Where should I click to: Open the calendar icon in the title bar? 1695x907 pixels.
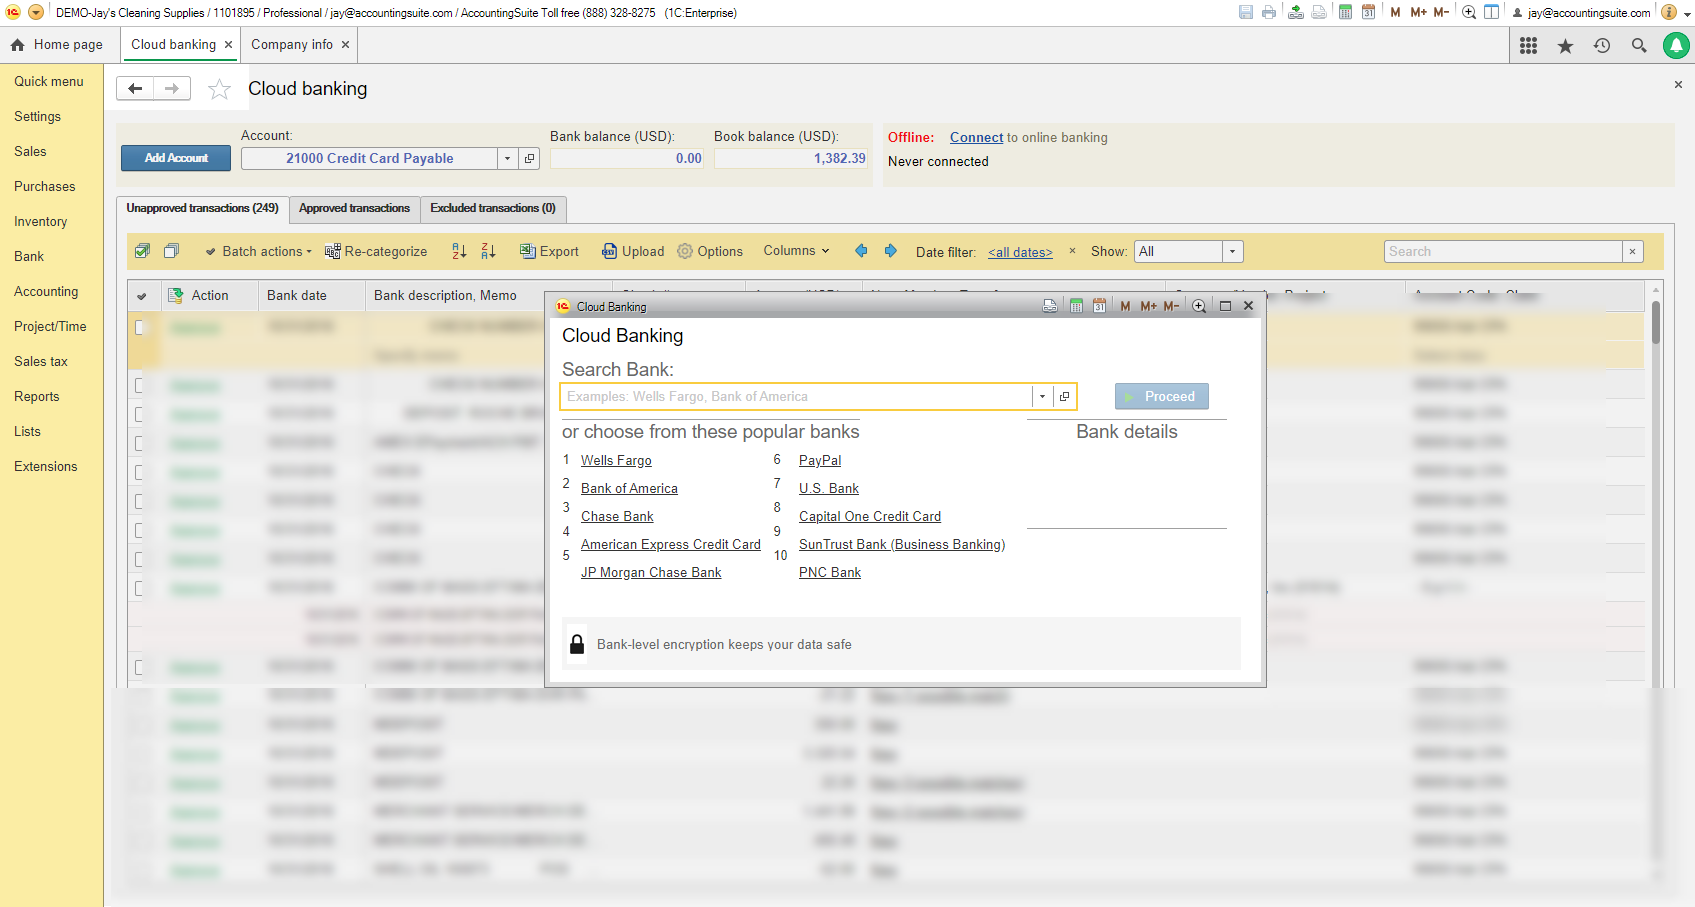point(1368,12)
